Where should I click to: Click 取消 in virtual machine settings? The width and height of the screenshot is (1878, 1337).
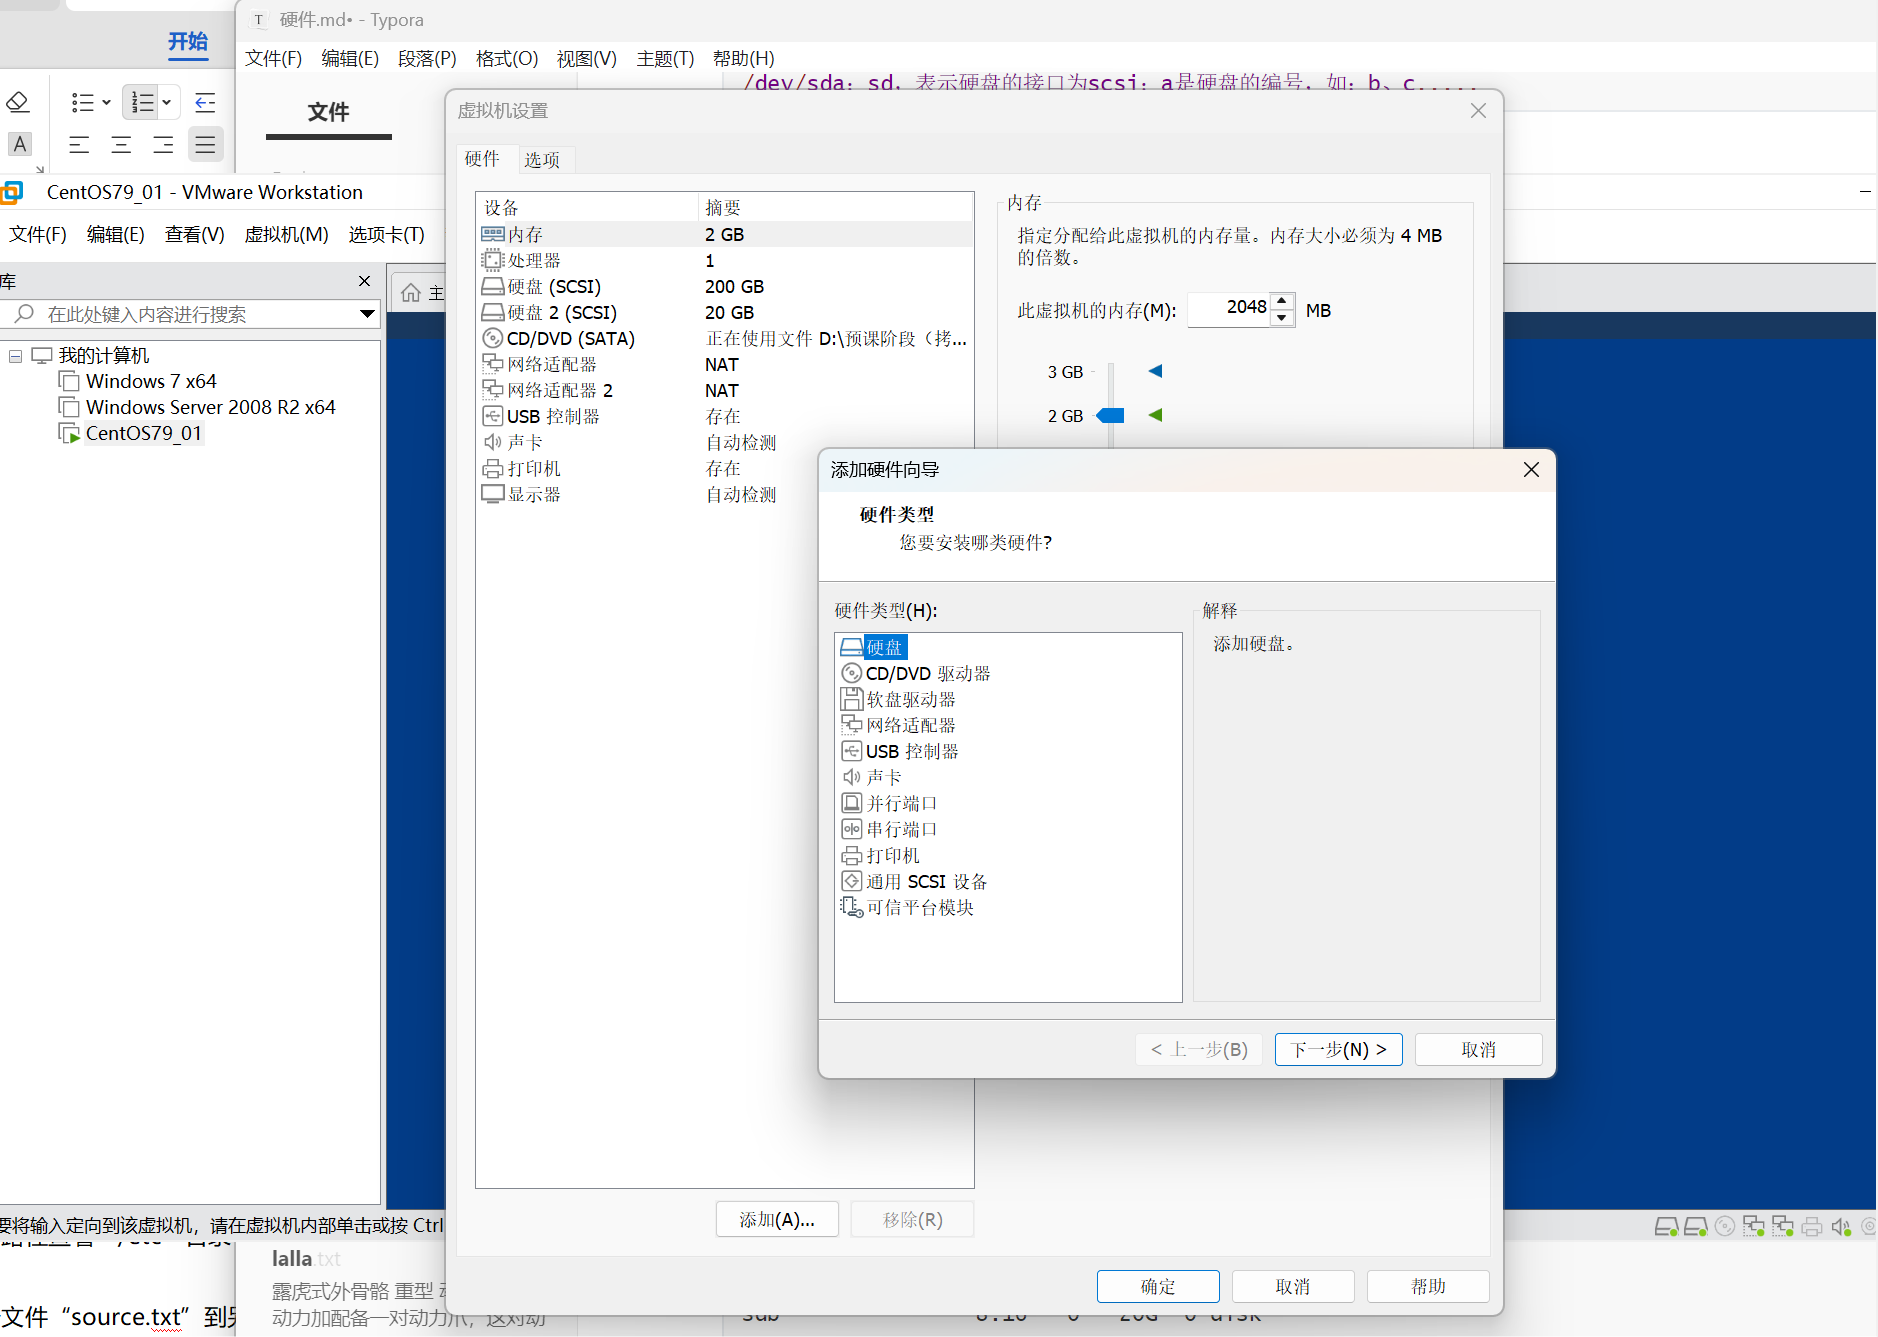point(1293,1286)
